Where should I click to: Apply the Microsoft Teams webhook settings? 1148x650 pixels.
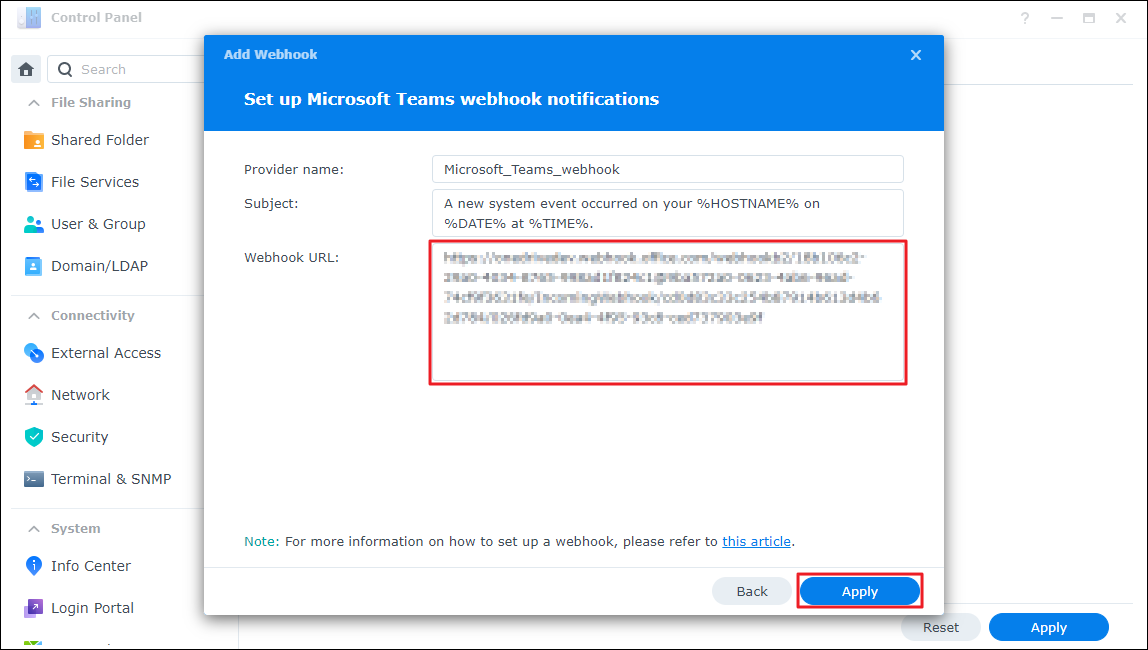coord(859,591)
